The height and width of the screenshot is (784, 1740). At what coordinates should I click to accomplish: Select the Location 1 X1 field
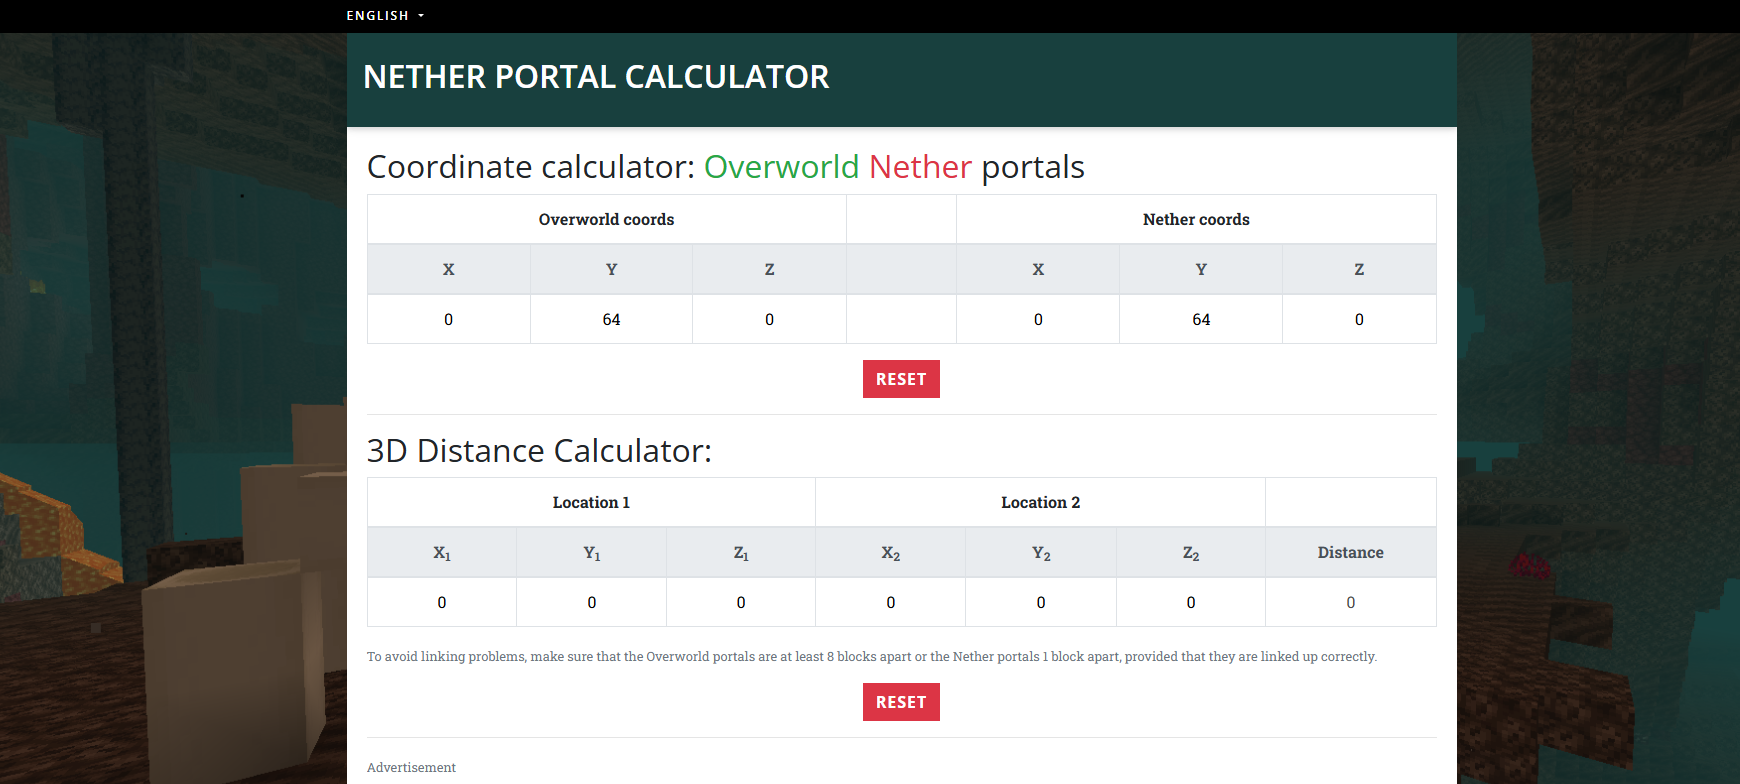click(442, 602)
